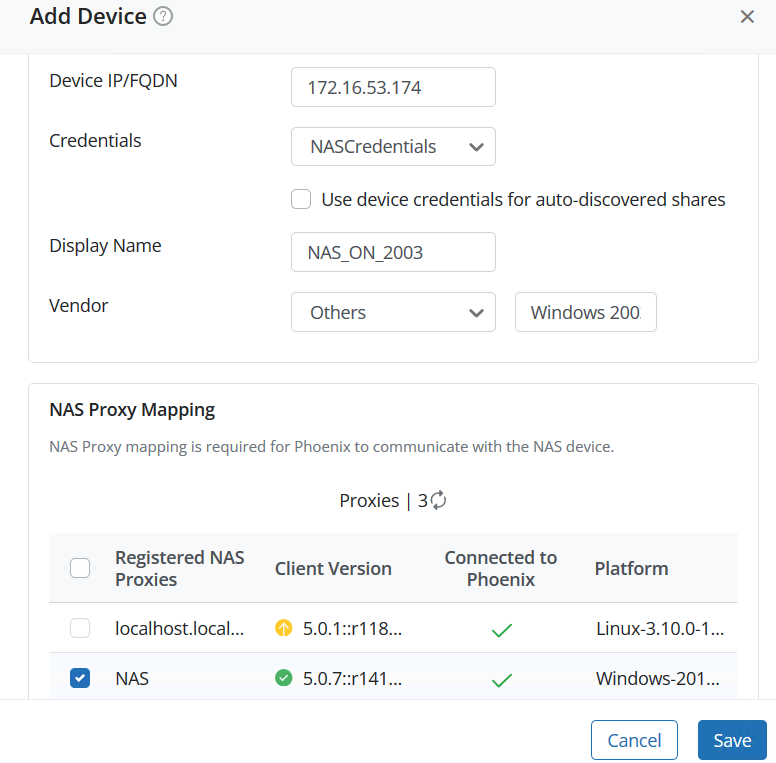Click the yellow upgrade icon for localhost proxy
776x763 pixels.
click(x=284, y=629)
